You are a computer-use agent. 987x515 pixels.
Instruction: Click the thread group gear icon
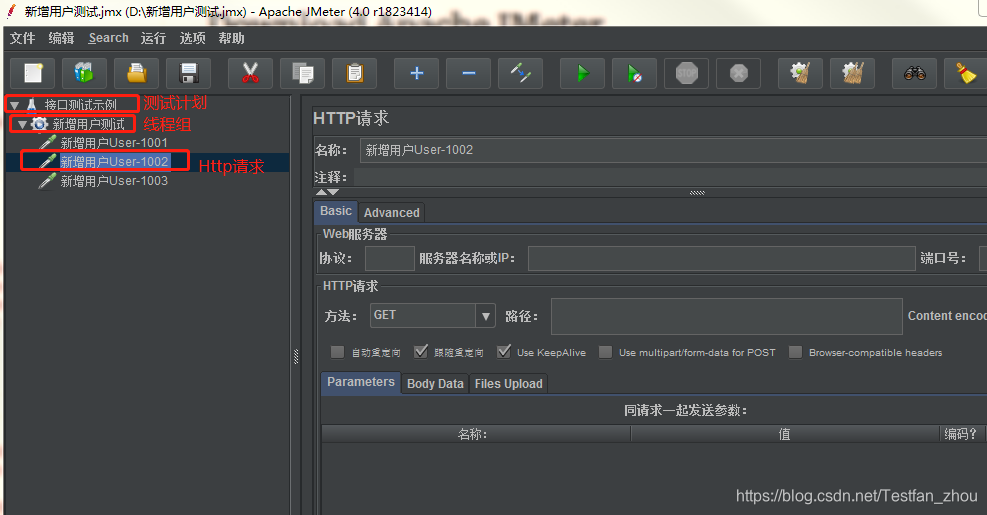point(40,124)
